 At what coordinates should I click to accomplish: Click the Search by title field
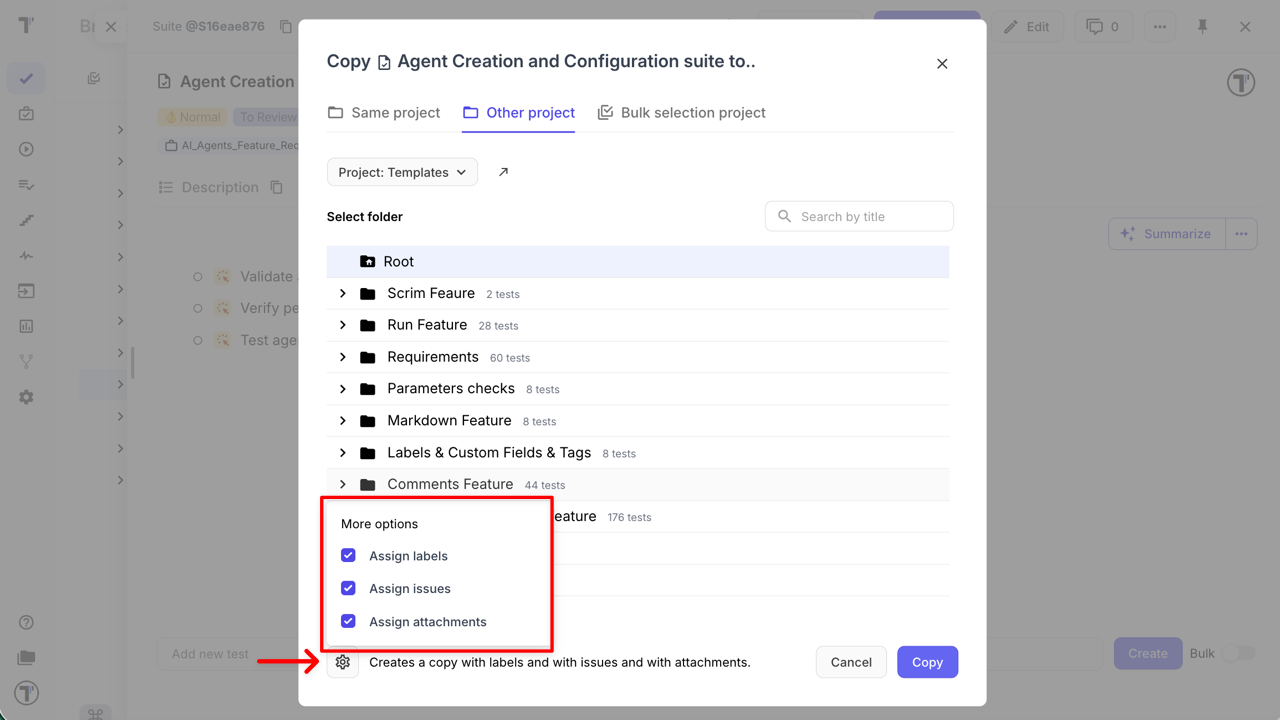(x=870, y=216)
